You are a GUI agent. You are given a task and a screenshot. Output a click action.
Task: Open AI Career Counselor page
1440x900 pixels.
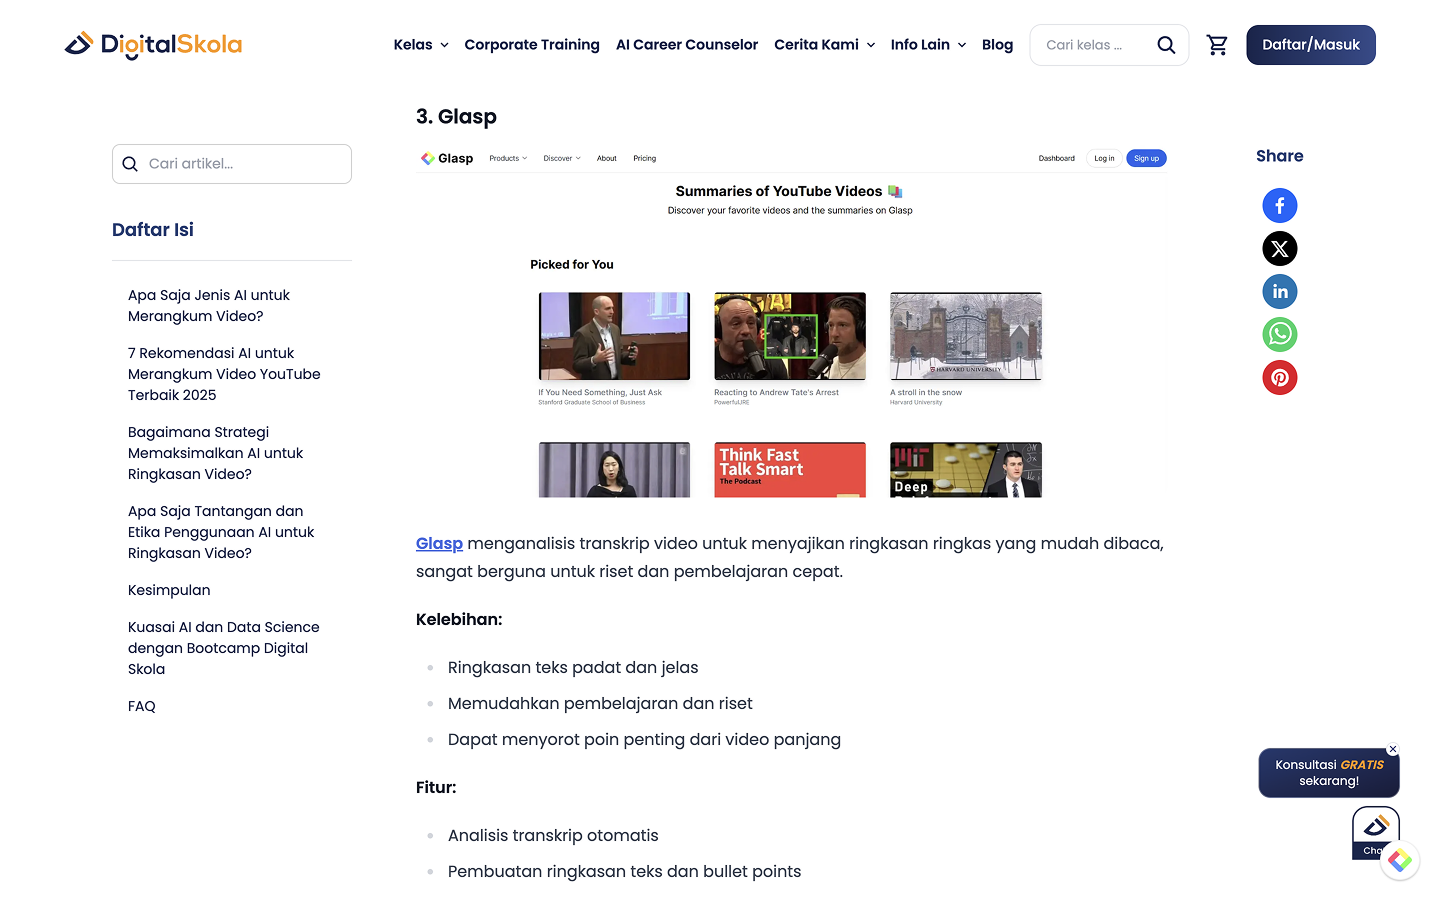[x=687, y=45]
